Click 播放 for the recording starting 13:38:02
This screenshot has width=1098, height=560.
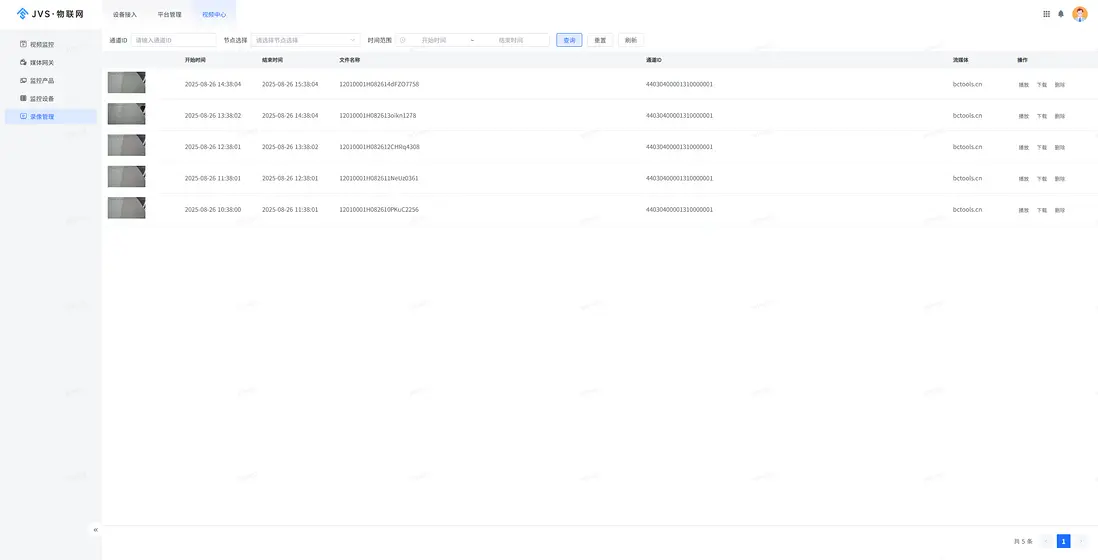point(1024,116)
